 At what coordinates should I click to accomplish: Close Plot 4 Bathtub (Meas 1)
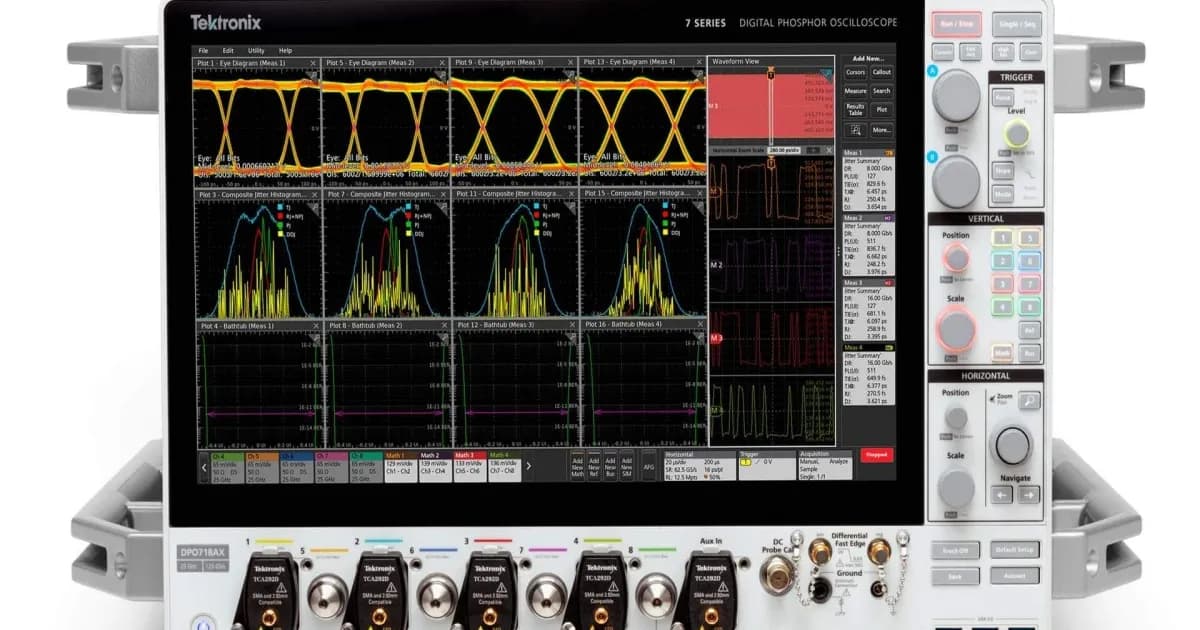pyautogui.click(x=314, y=325)
